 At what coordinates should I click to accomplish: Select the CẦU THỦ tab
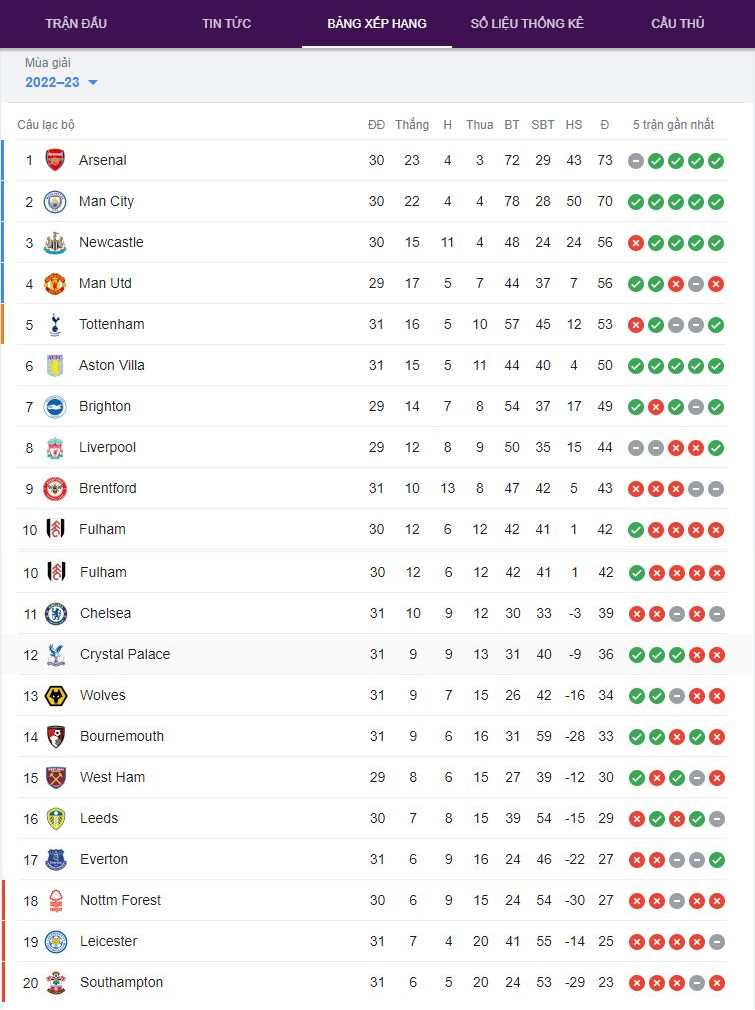click(x=677, y=23)
